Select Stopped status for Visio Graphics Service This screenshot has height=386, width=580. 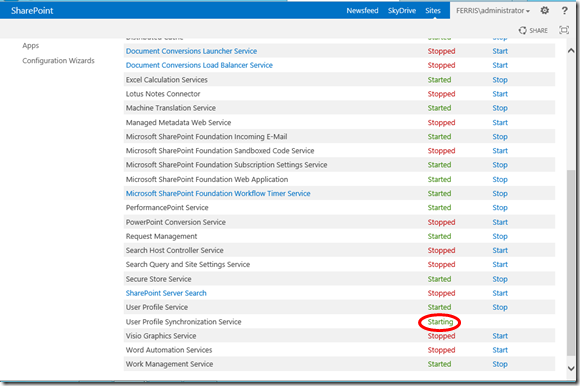click(441, 336)
